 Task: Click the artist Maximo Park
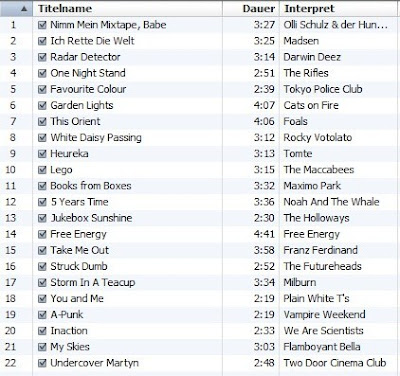[x=312, y=186]
